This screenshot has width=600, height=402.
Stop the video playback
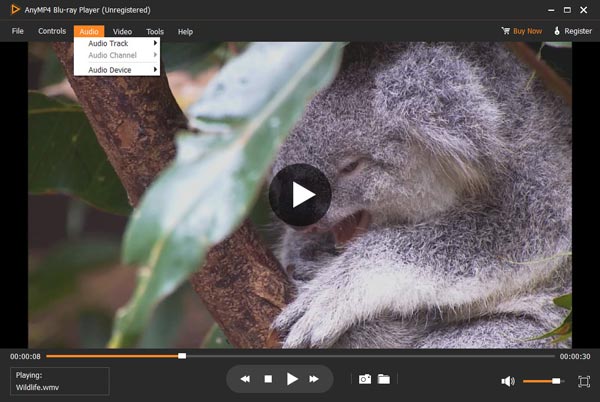click(x=268, y=379)
